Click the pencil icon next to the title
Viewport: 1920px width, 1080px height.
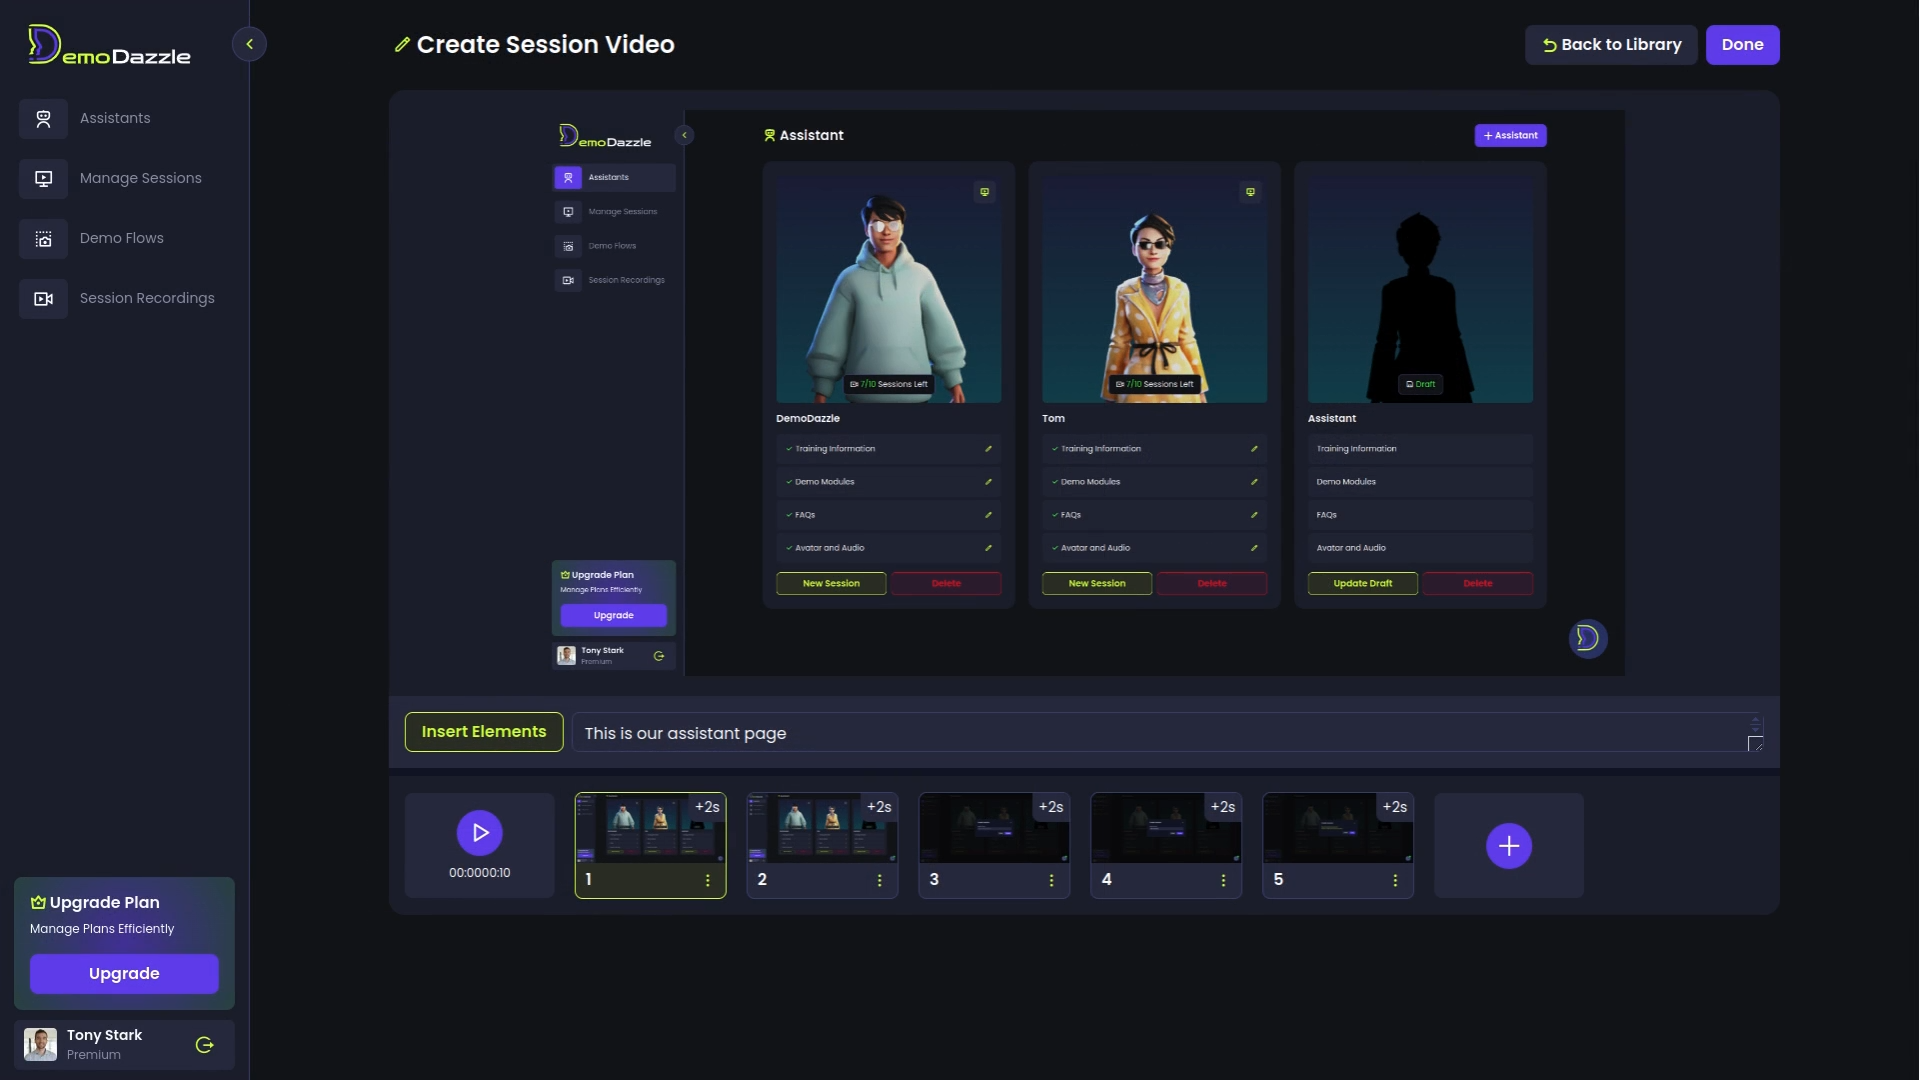click(x=402, y=45)
